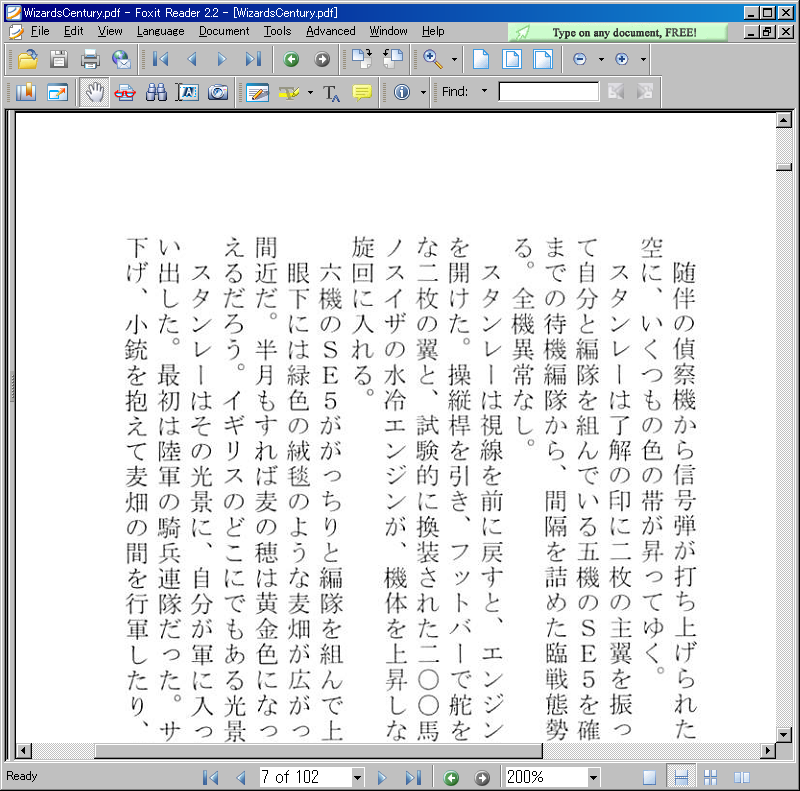Switch to facing pages layout
The width and height of the screenshot is (800, 791).
coord(741,778)
